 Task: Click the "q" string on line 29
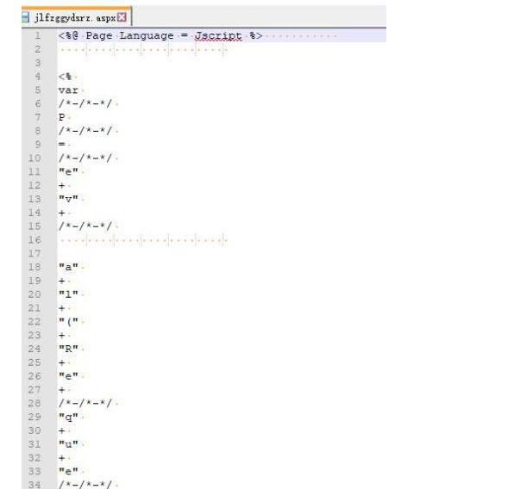(68, 417)
